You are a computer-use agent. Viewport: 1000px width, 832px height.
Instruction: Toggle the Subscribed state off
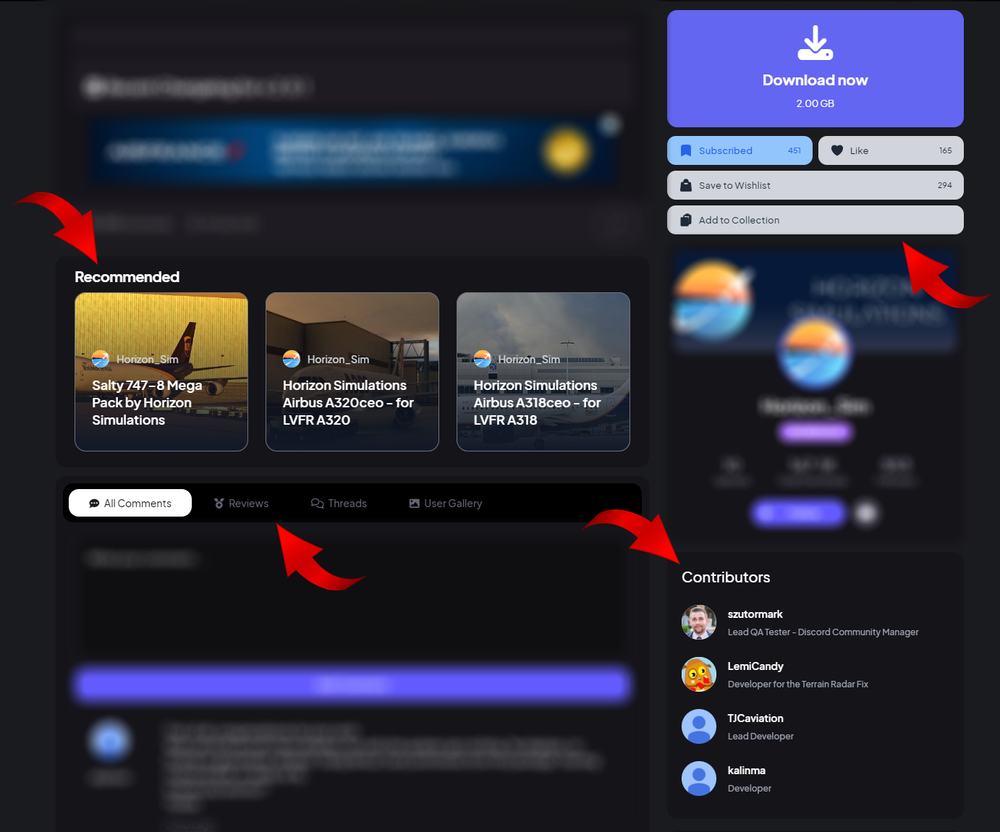click(739, 150)
